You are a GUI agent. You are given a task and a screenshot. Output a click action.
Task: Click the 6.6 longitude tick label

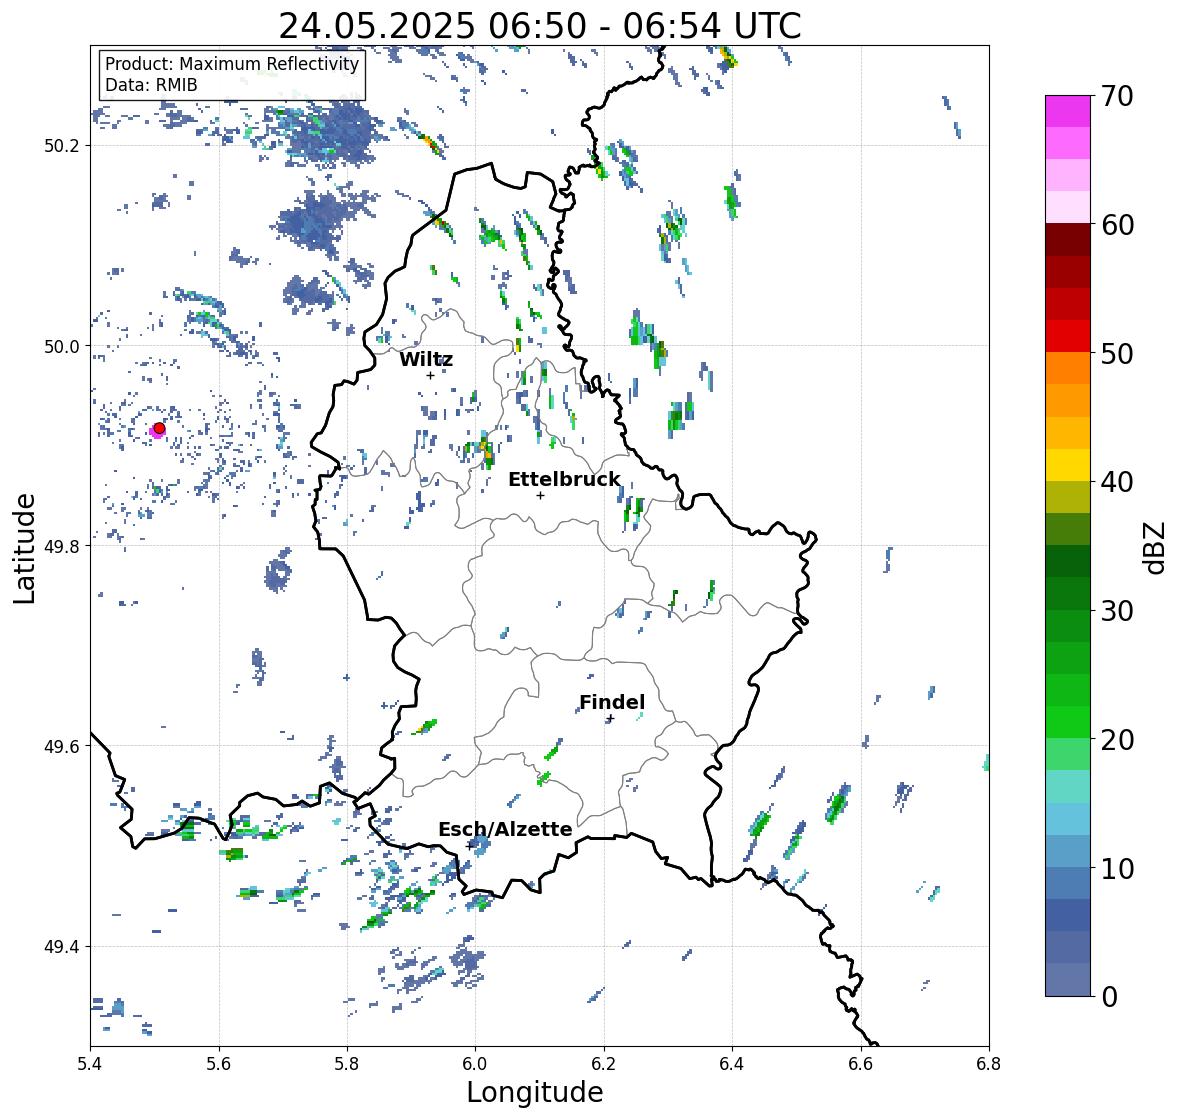tap(861, 1064)
